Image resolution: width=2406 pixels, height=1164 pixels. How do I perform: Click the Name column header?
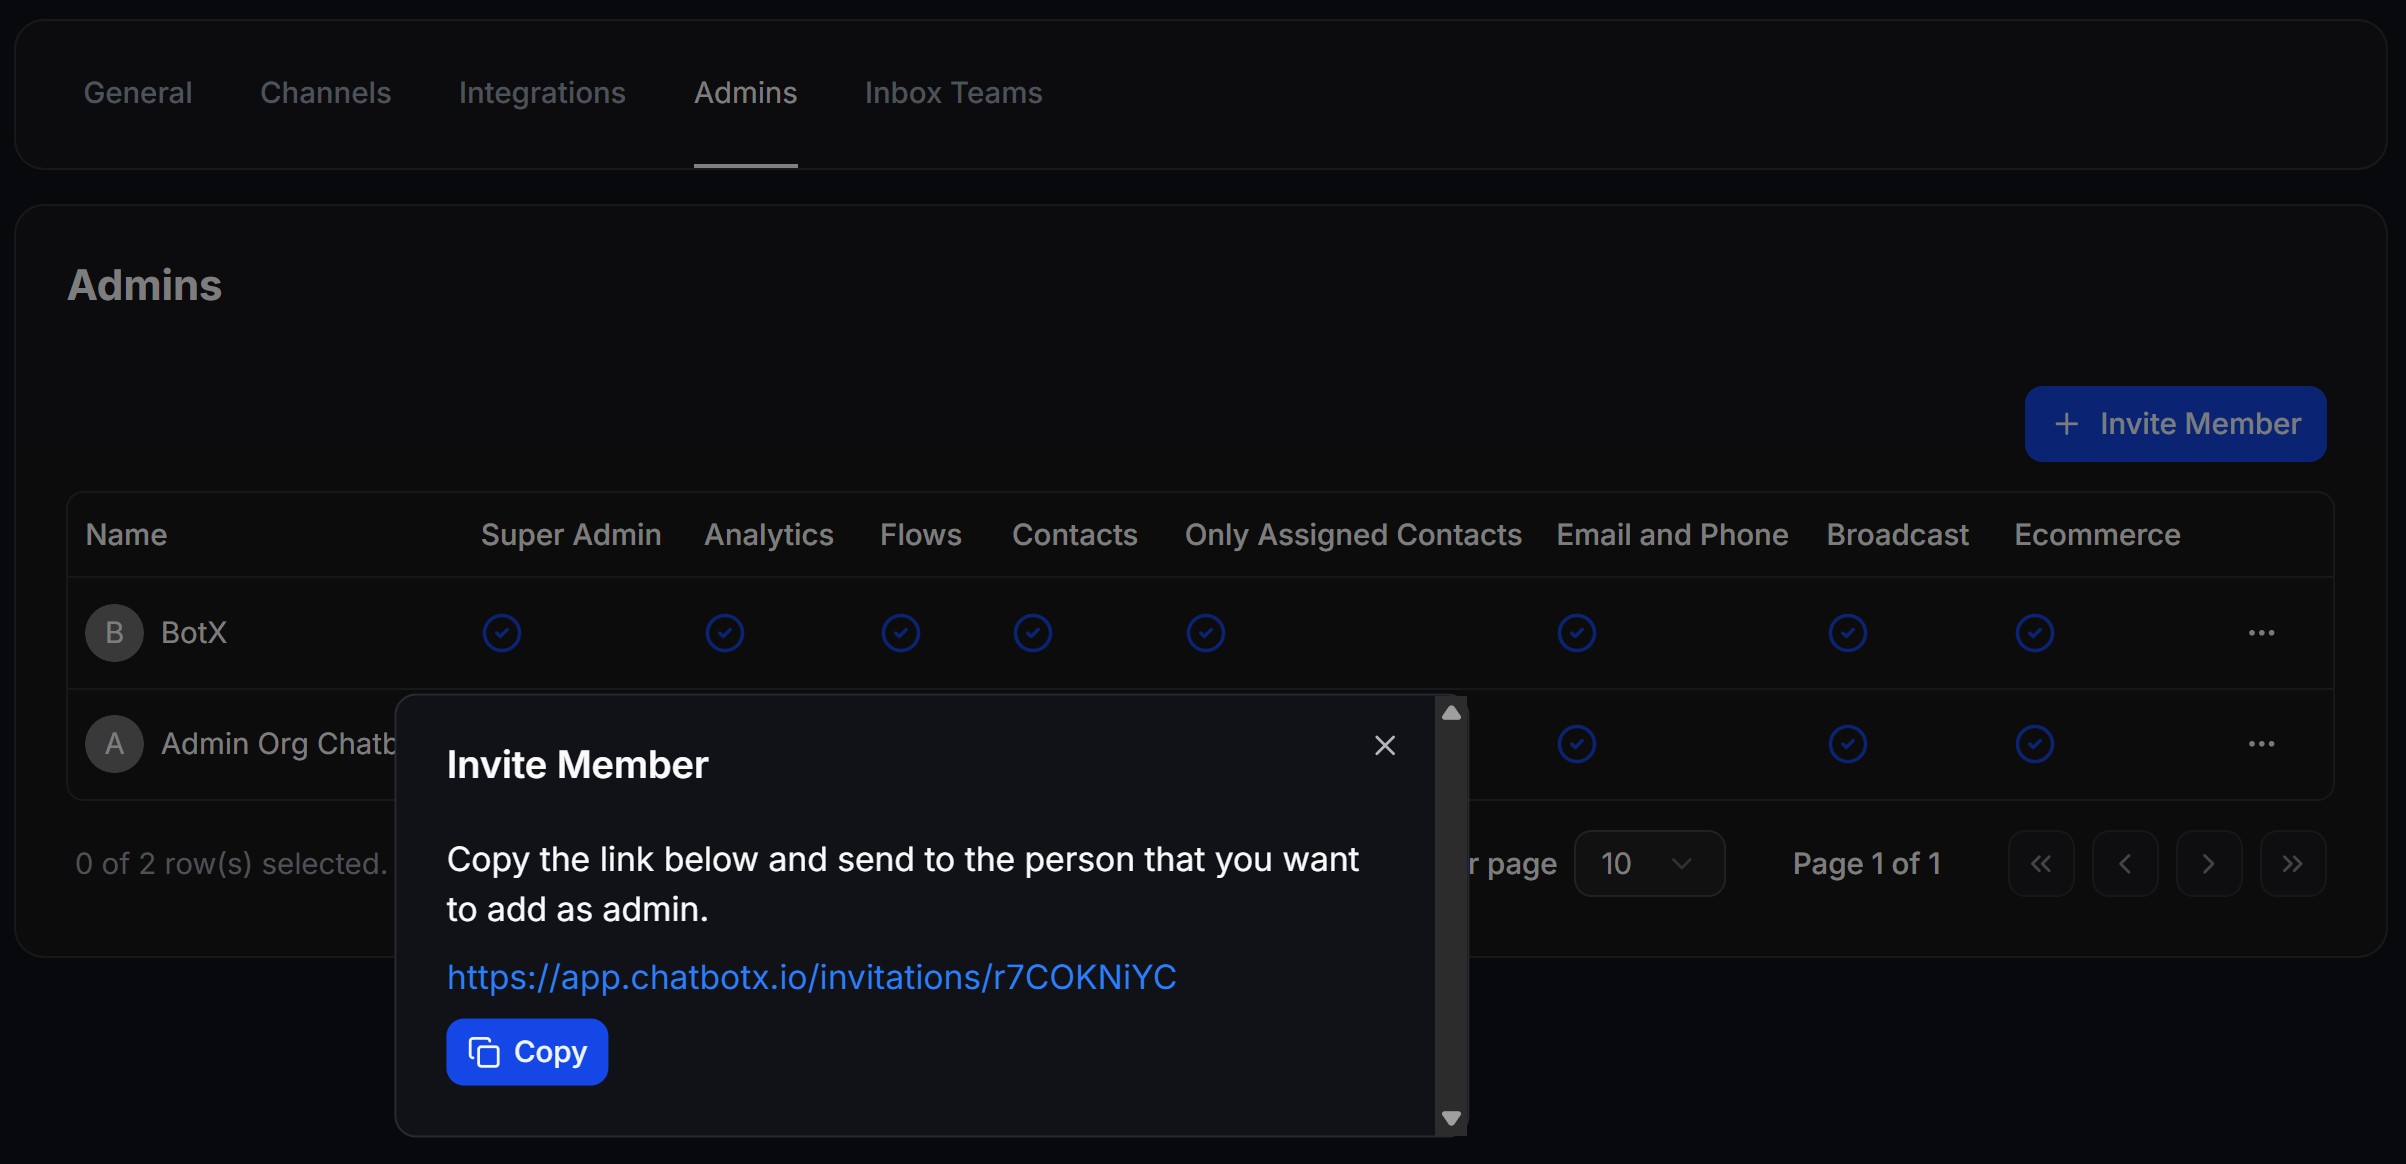tap(126, 535)
